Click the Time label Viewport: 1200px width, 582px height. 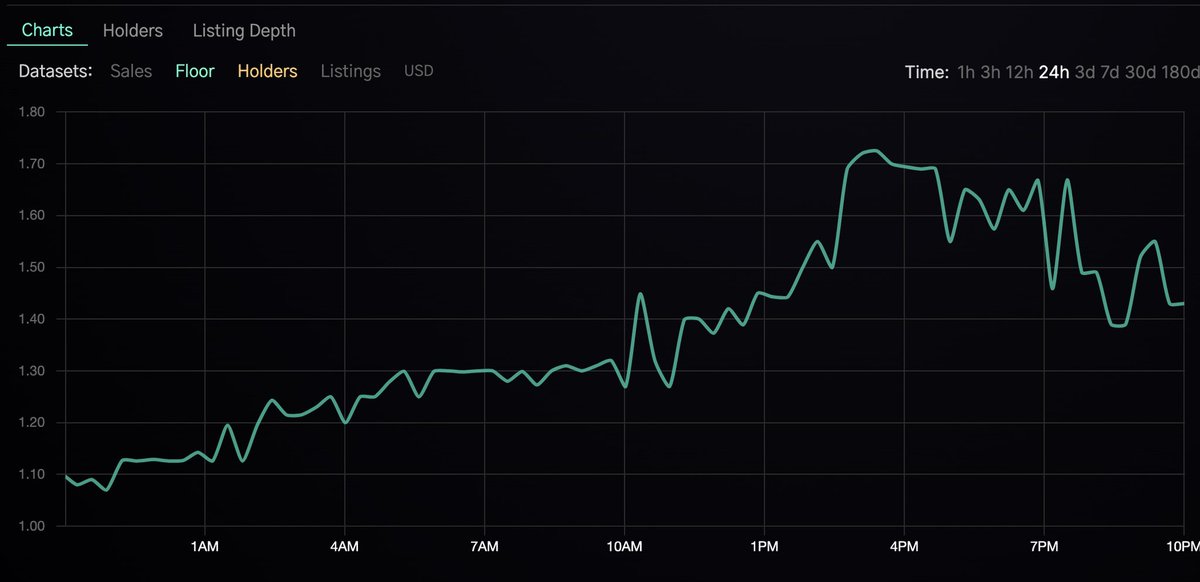(x=927, y=72)
